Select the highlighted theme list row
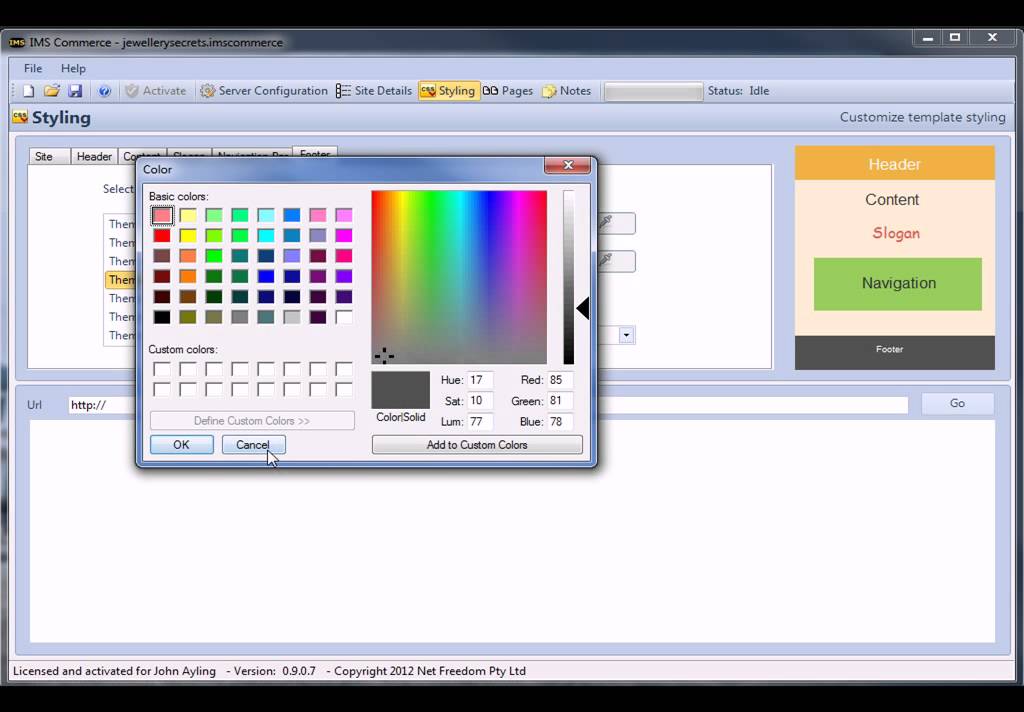1024x712 pixels. 121,280
